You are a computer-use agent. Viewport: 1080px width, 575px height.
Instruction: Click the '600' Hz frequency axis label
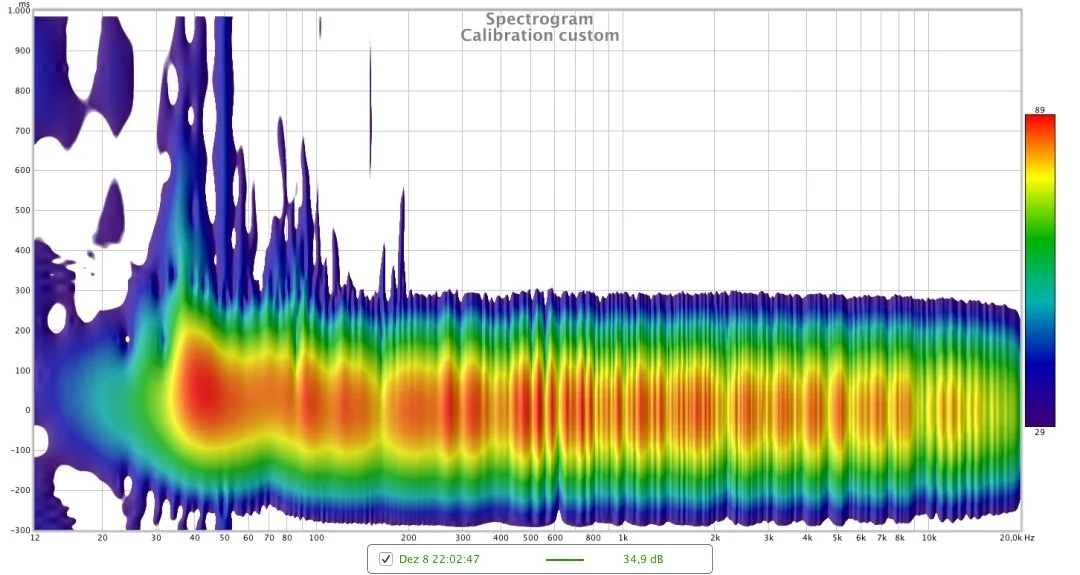(x=555, y=539)
